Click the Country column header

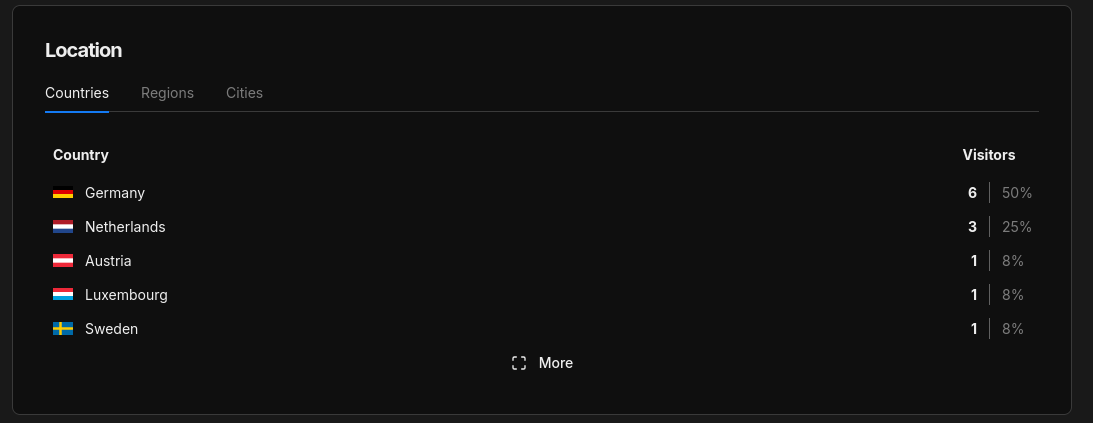point(81,155)
